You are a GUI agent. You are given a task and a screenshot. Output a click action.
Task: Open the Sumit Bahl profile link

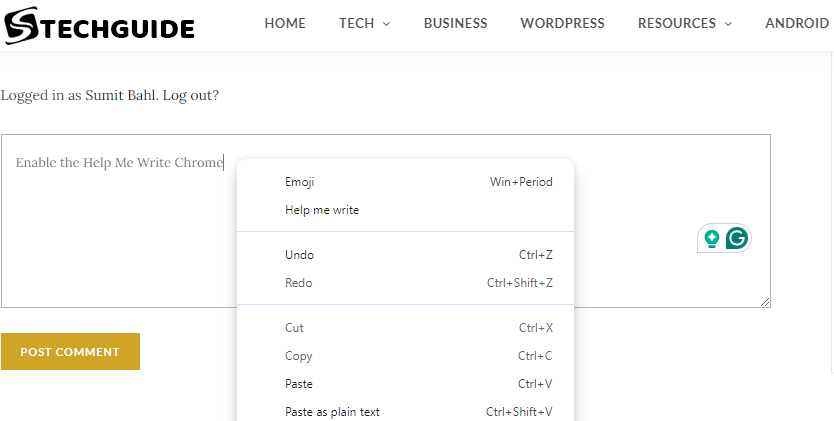click(121, 96)
